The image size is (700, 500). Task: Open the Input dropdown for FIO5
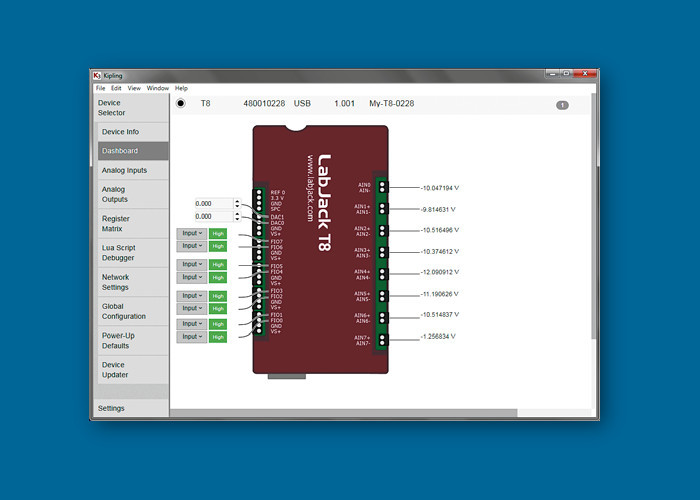click(x=192, y=264)
